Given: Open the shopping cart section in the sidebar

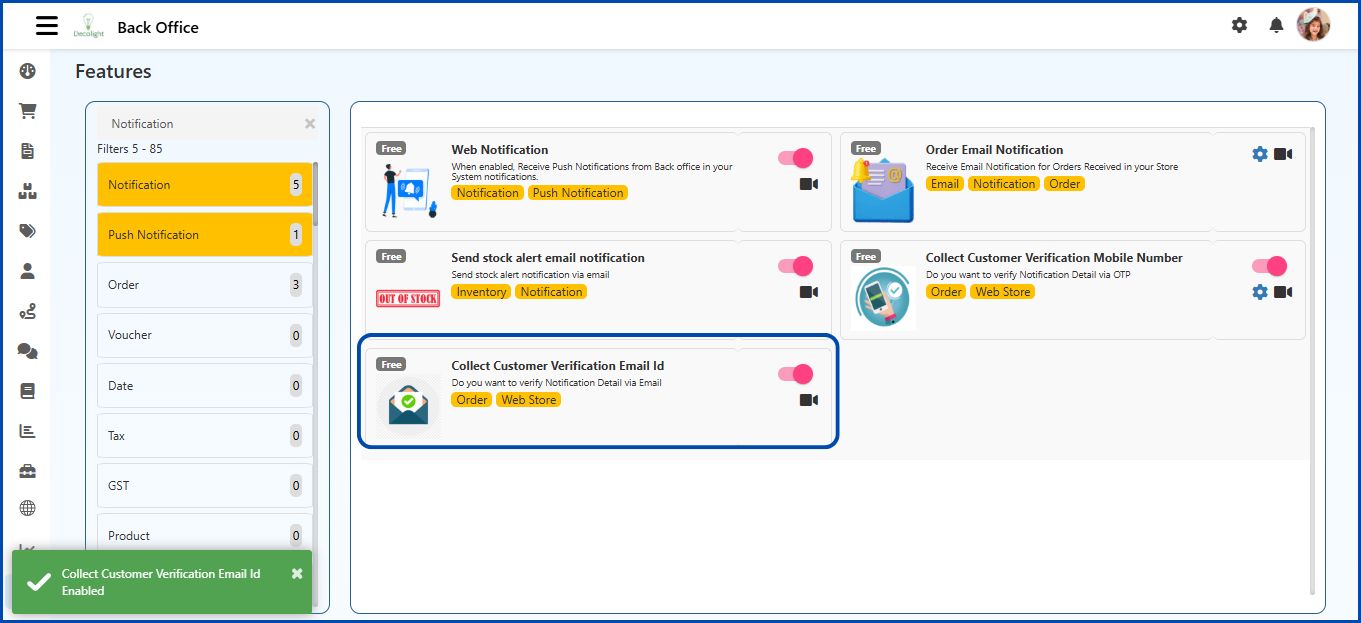Looking at the screenshot, I should (27, 110).
